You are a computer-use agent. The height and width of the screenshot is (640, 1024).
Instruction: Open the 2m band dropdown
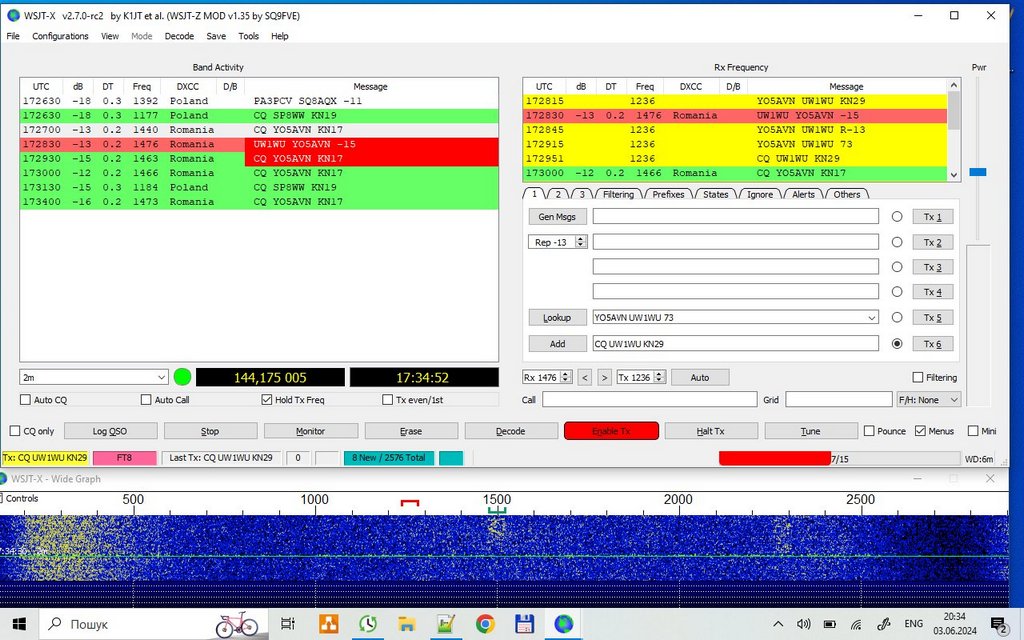[x=94, y=377]
